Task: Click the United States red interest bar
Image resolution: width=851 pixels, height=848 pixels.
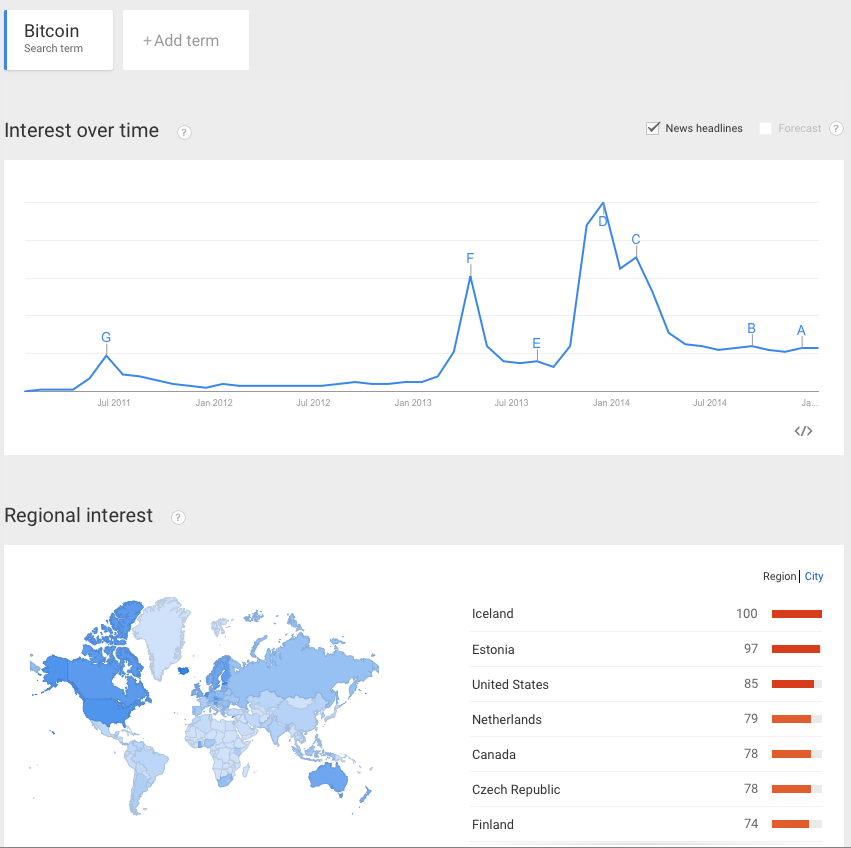Action: pos(793,685)
